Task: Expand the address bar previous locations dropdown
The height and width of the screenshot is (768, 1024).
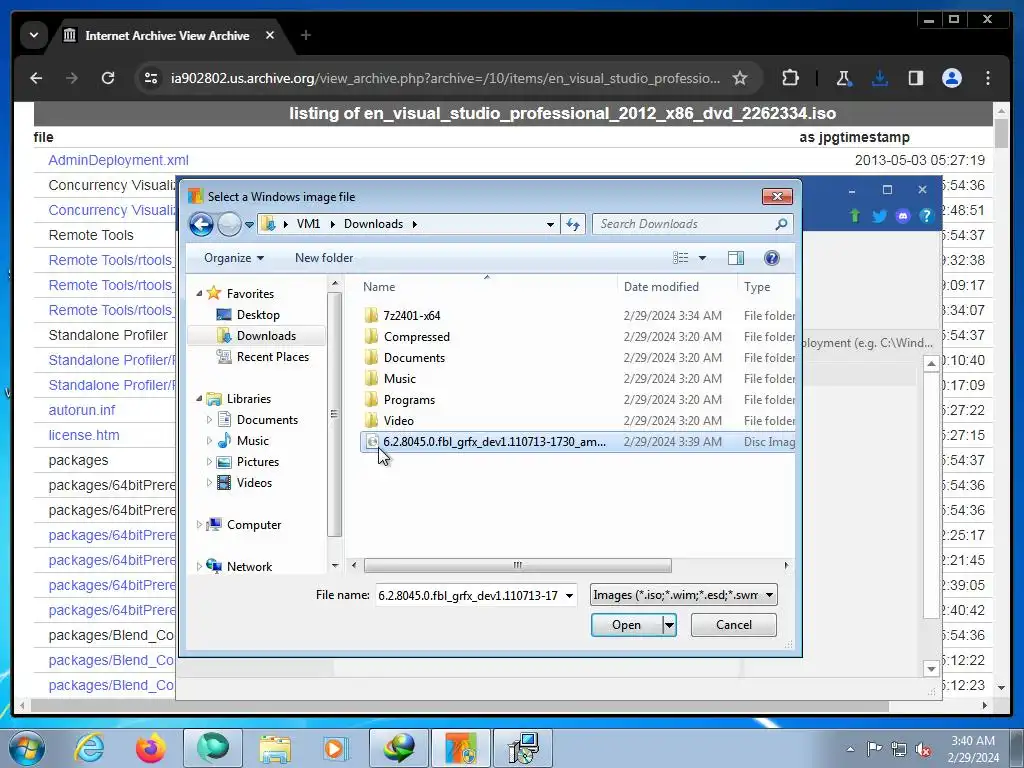Action: [551, 225]
